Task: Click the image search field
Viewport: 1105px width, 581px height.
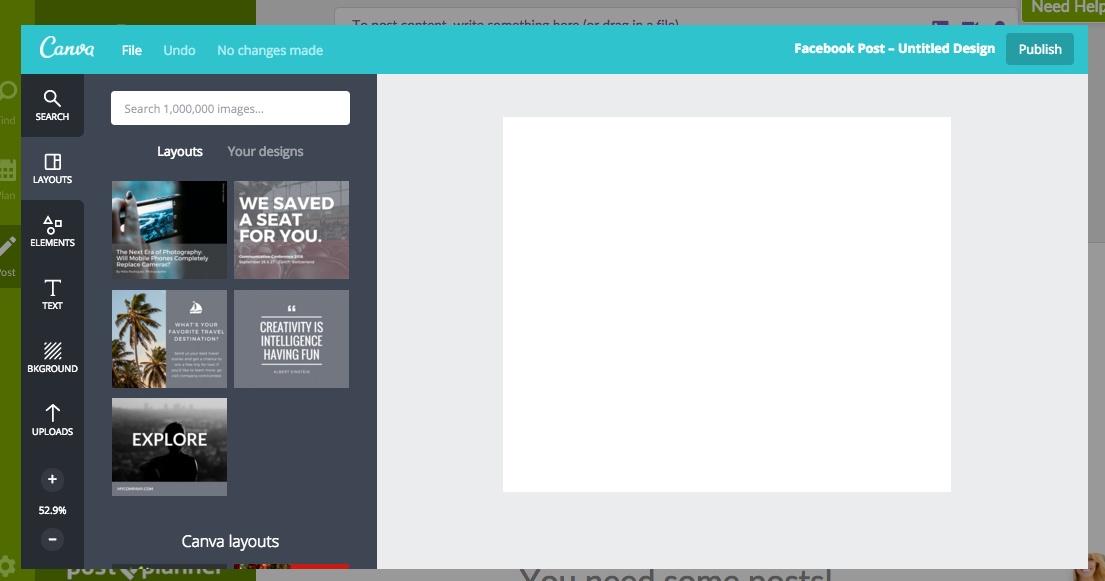Action: [x=230, y=107]
